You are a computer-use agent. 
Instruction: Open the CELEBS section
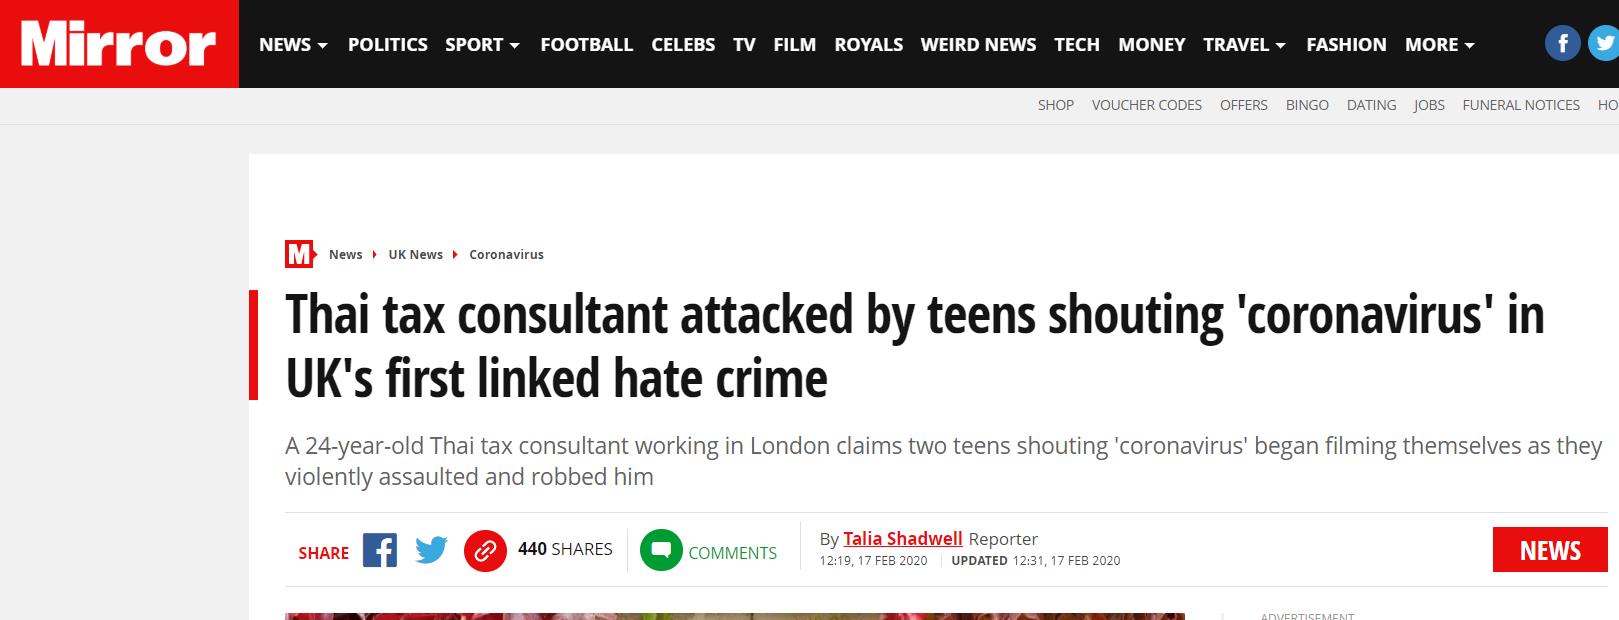point(683,44)
